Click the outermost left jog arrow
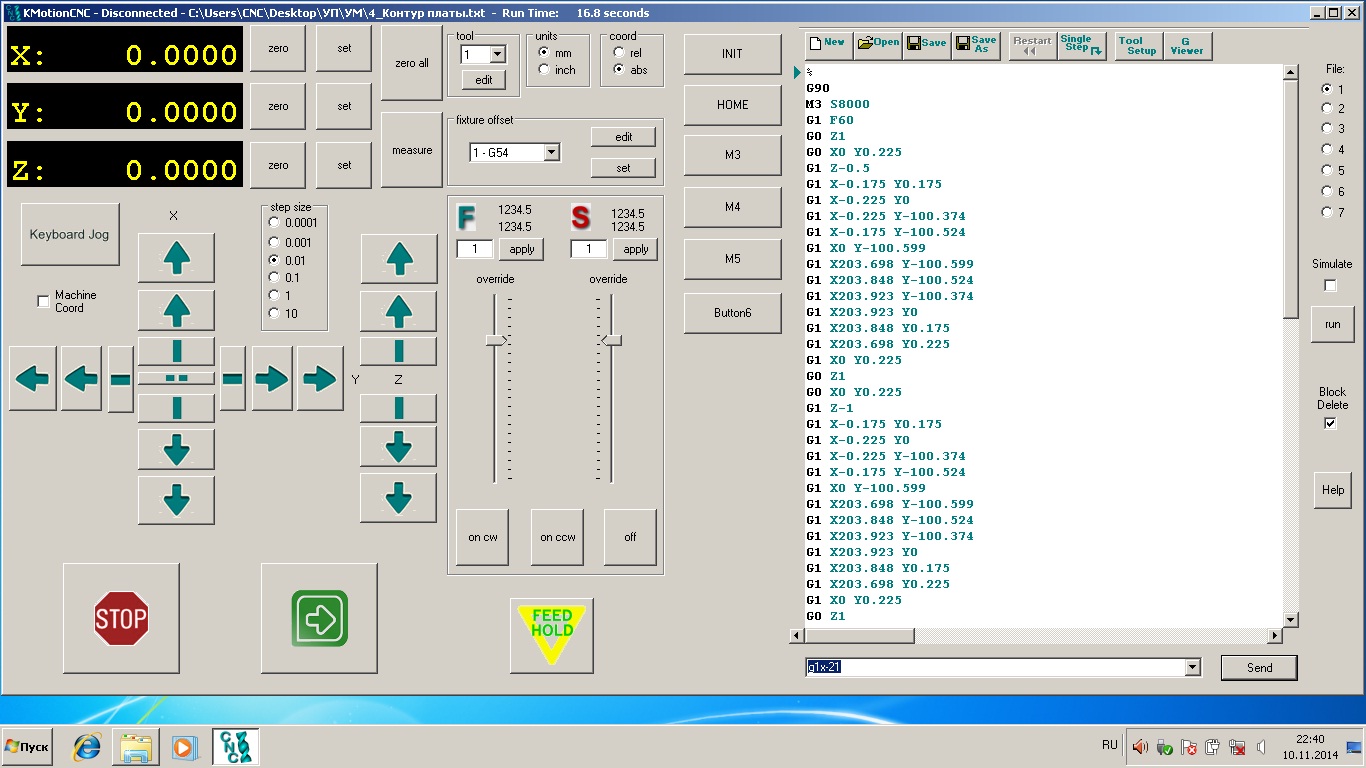The image size is (1366, 768). [33, 378]
